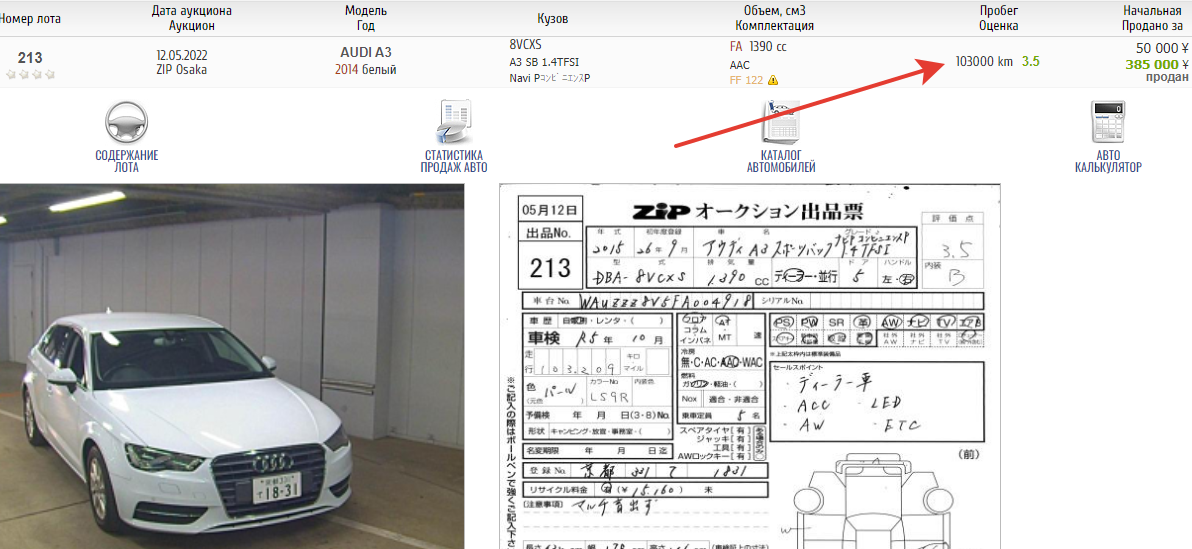This screenshot has height=549, width=1192.
Task: Click lot number 213
Action: [x=30, y=58]
